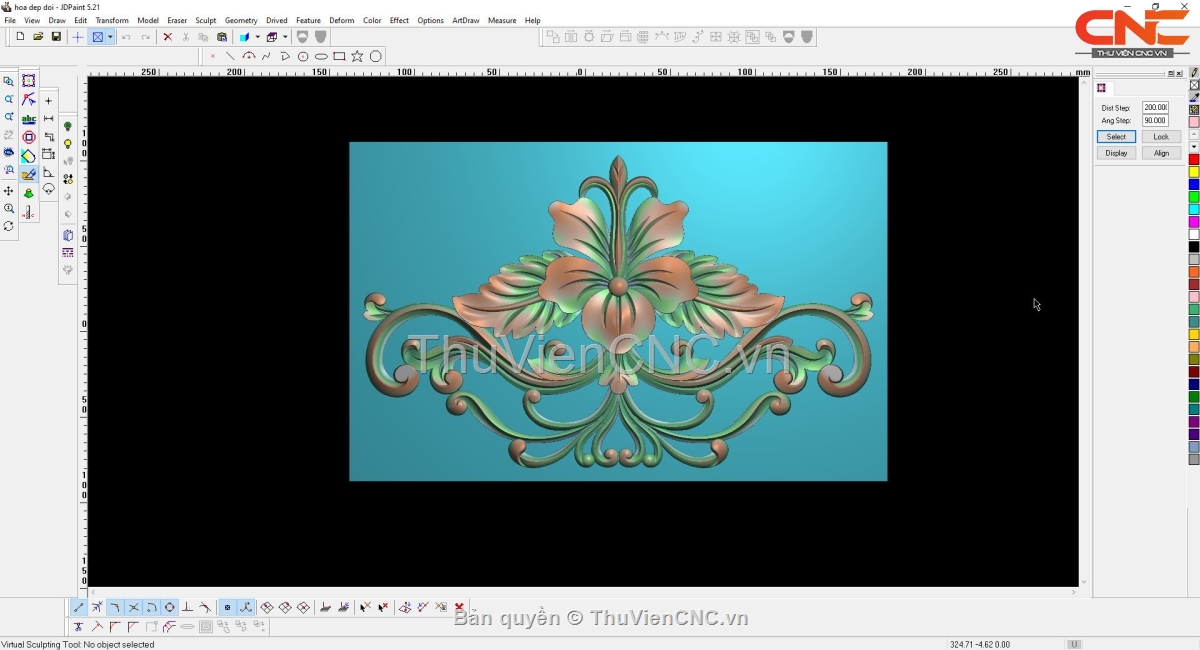The width and height of the screenshot is (1200, 650).
Task: Select the Rectangle drawing tool
Action: click(339, 56)
